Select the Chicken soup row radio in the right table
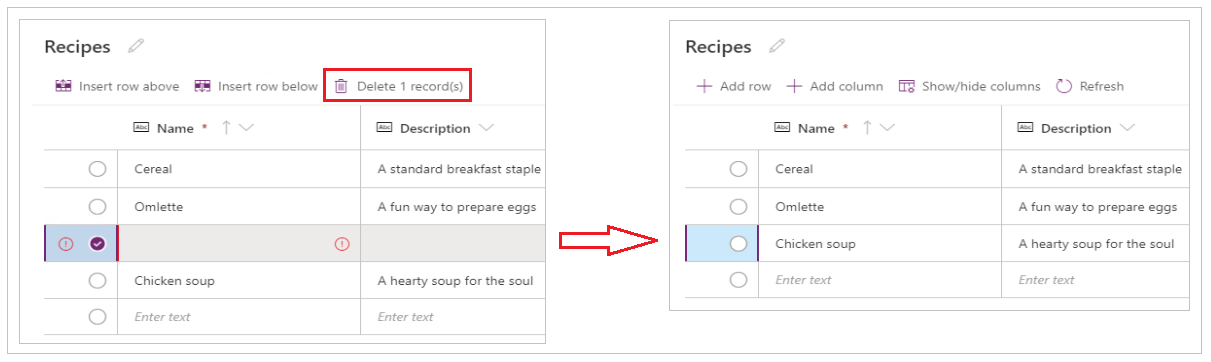 (738, 244)
